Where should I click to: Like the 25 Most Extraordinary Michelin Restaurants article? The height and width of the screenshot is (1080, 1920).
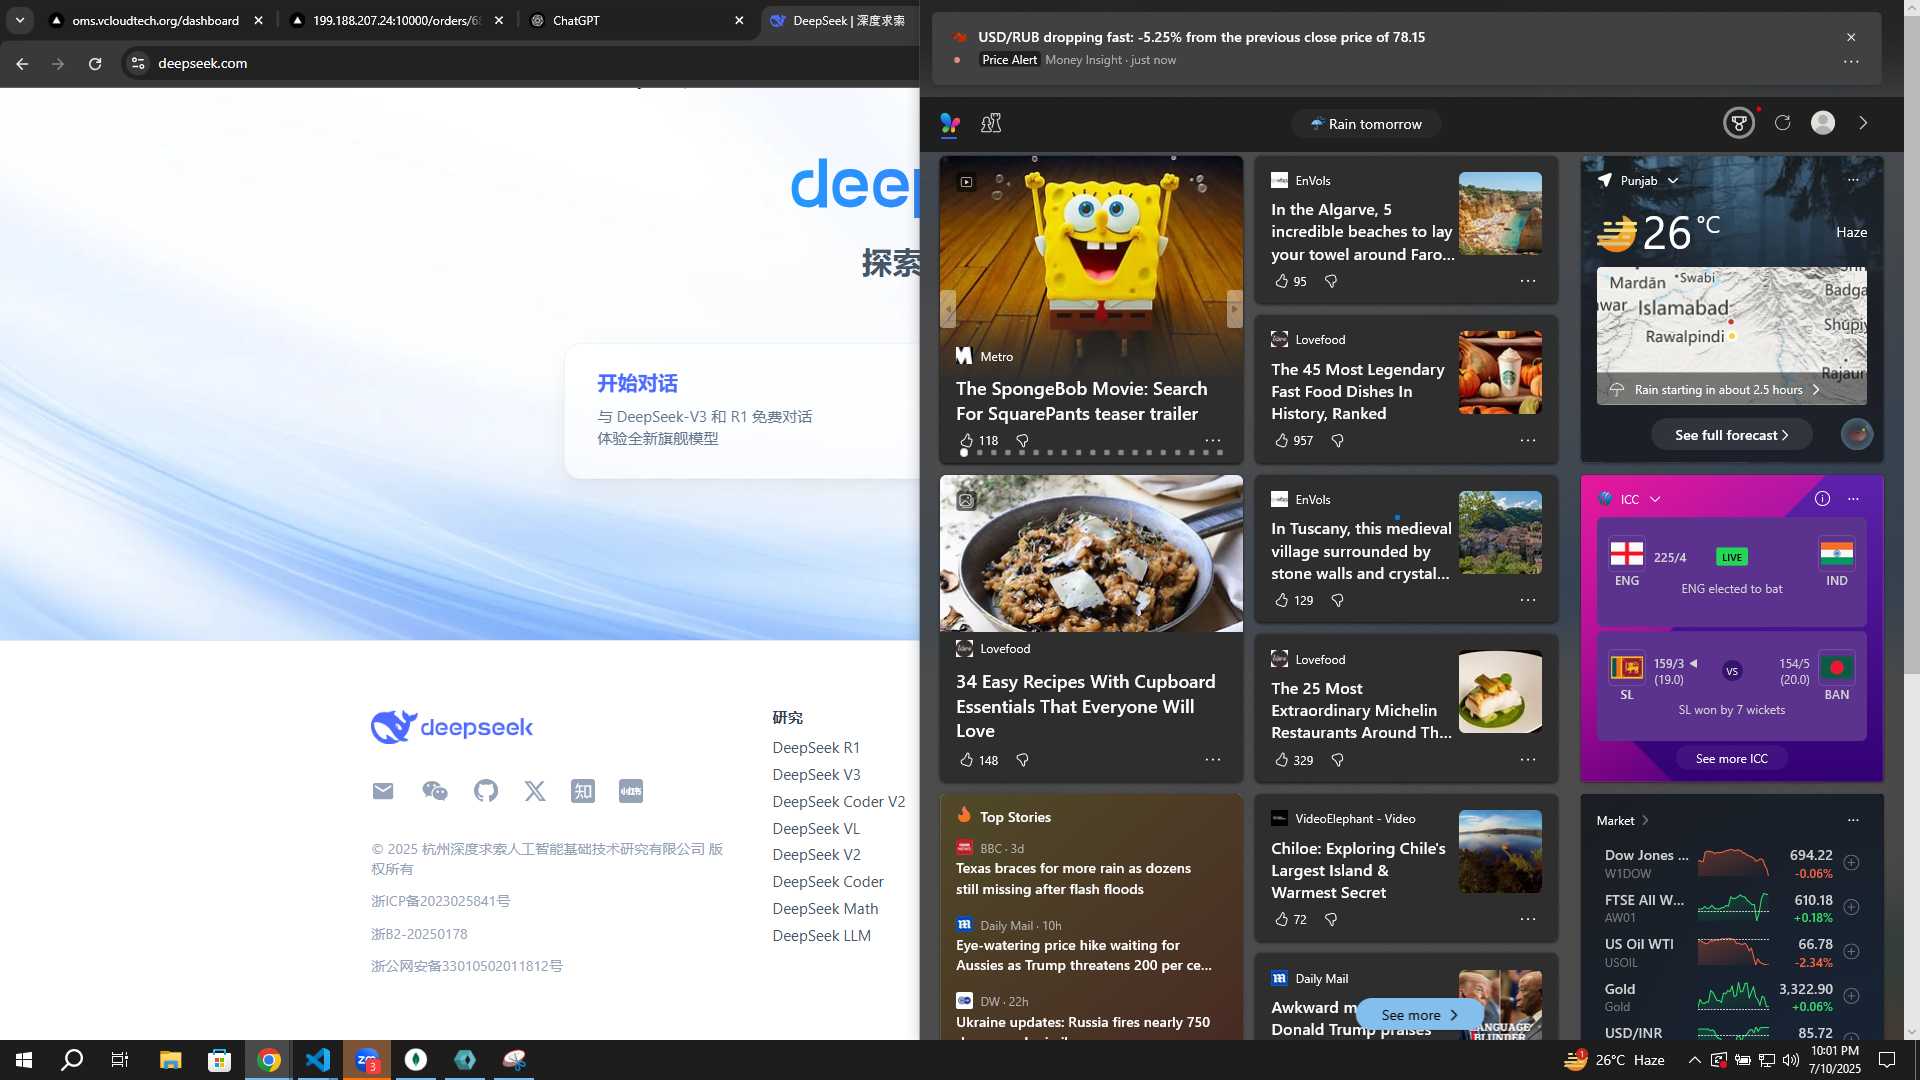(1281, 761)
